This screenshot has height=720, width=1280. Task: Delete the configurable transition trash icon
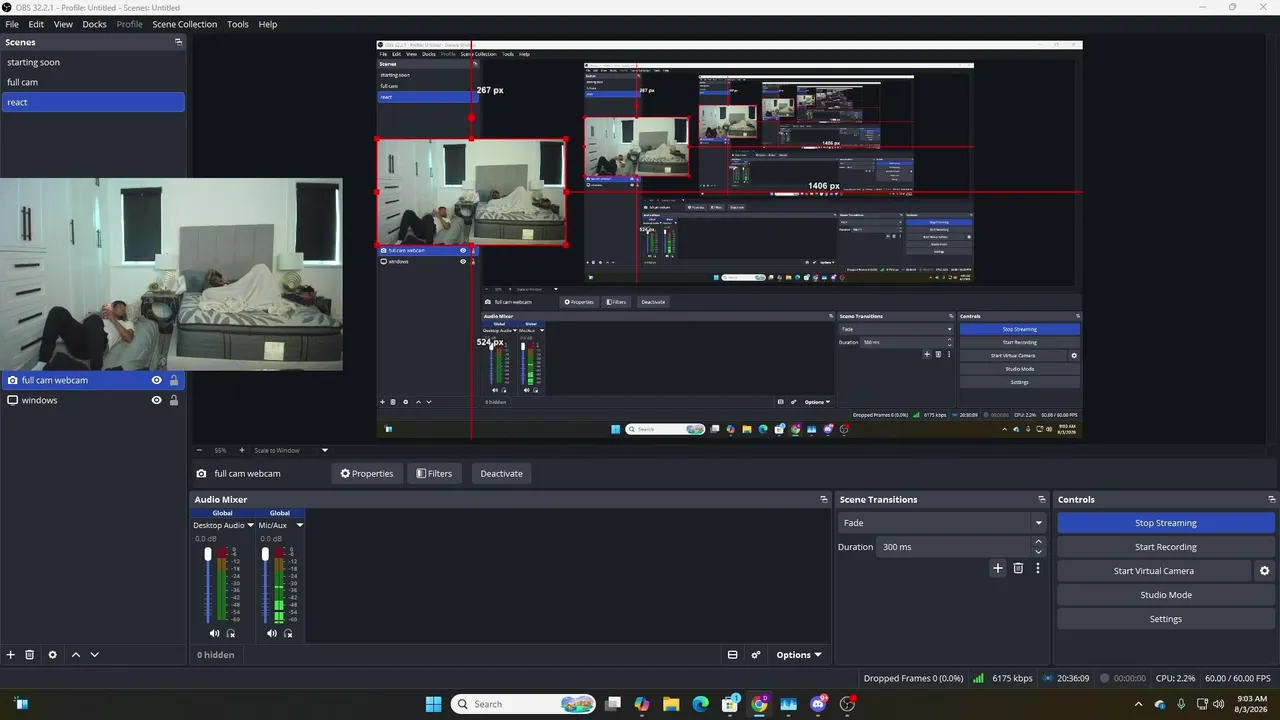(x=1018, y=568)
